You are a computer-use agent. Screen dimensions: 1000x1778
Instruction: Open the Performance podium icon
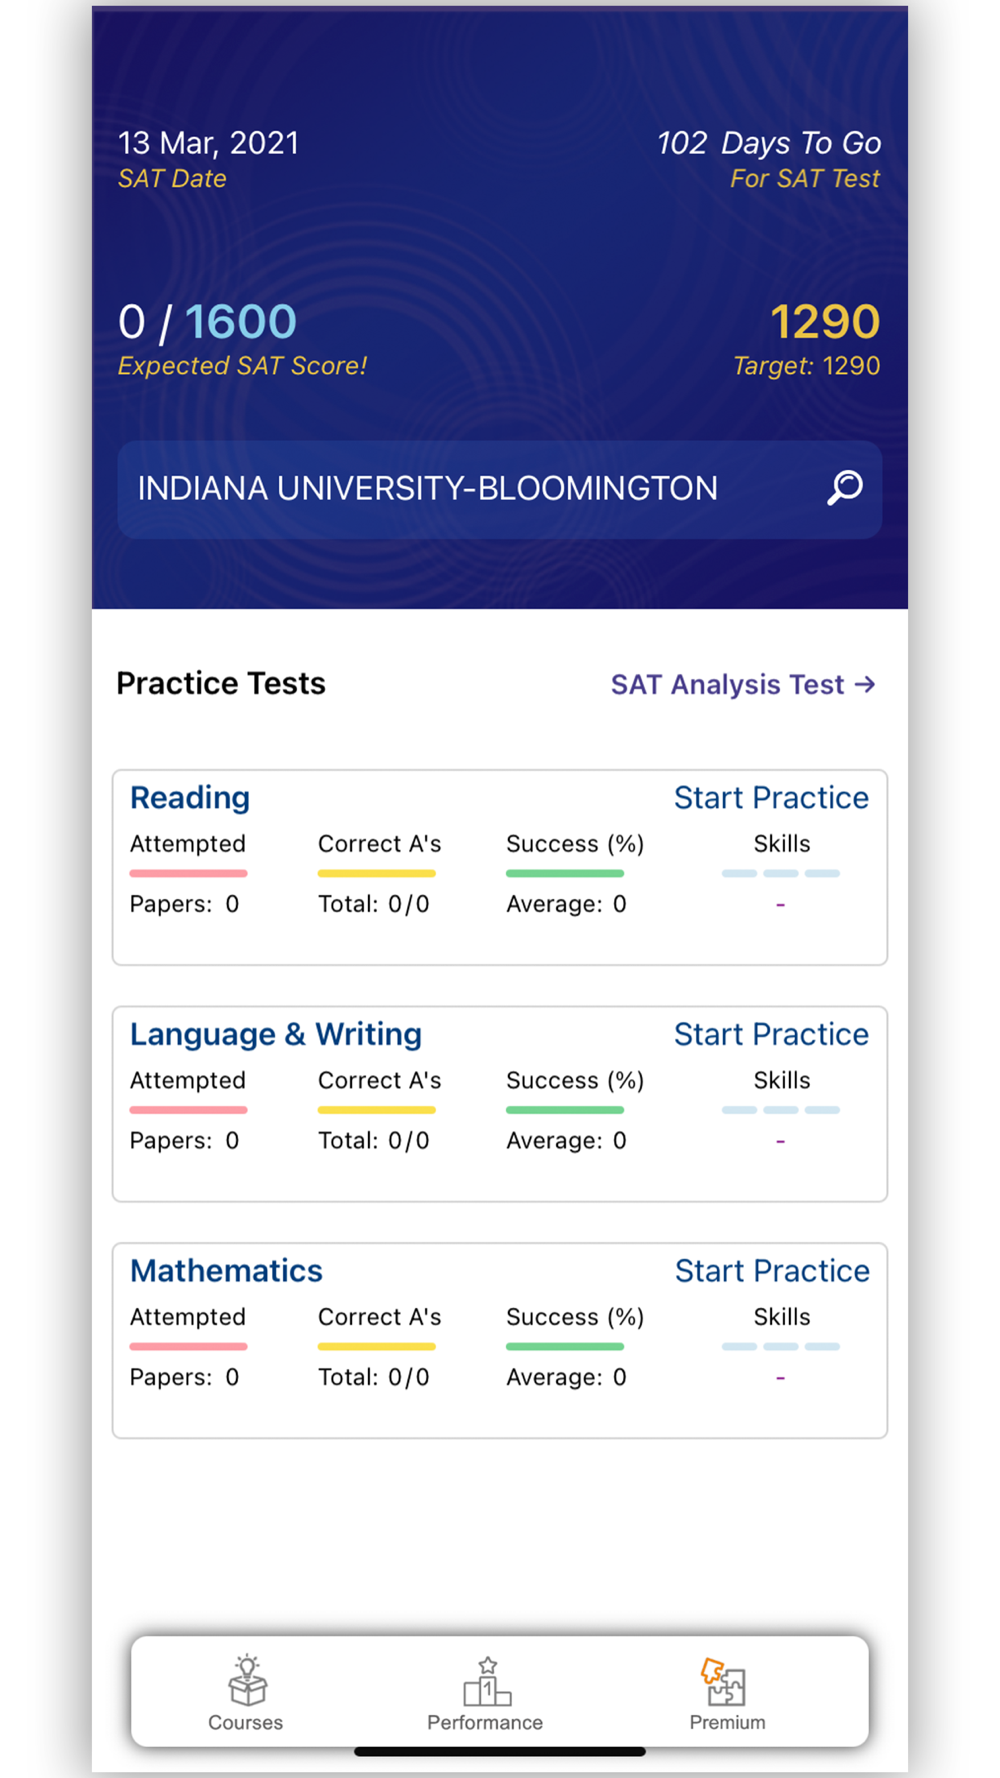[x=487, y=1681]
